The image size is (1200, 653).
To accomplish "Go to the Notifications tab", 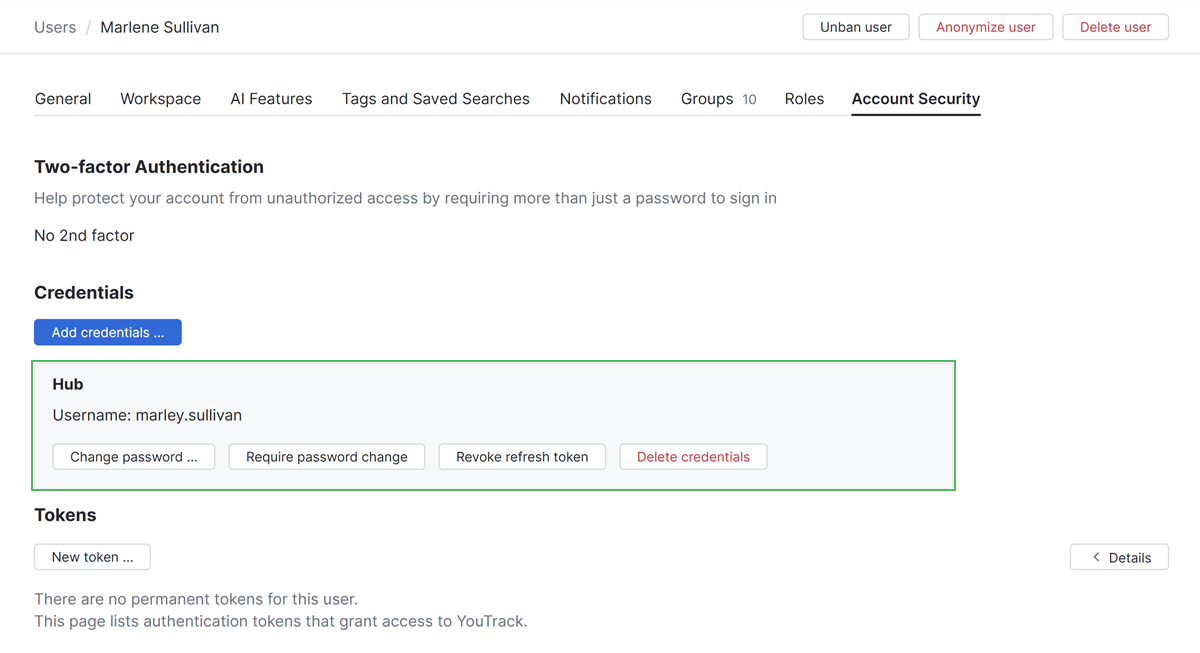I will click(x=605, y=99).
